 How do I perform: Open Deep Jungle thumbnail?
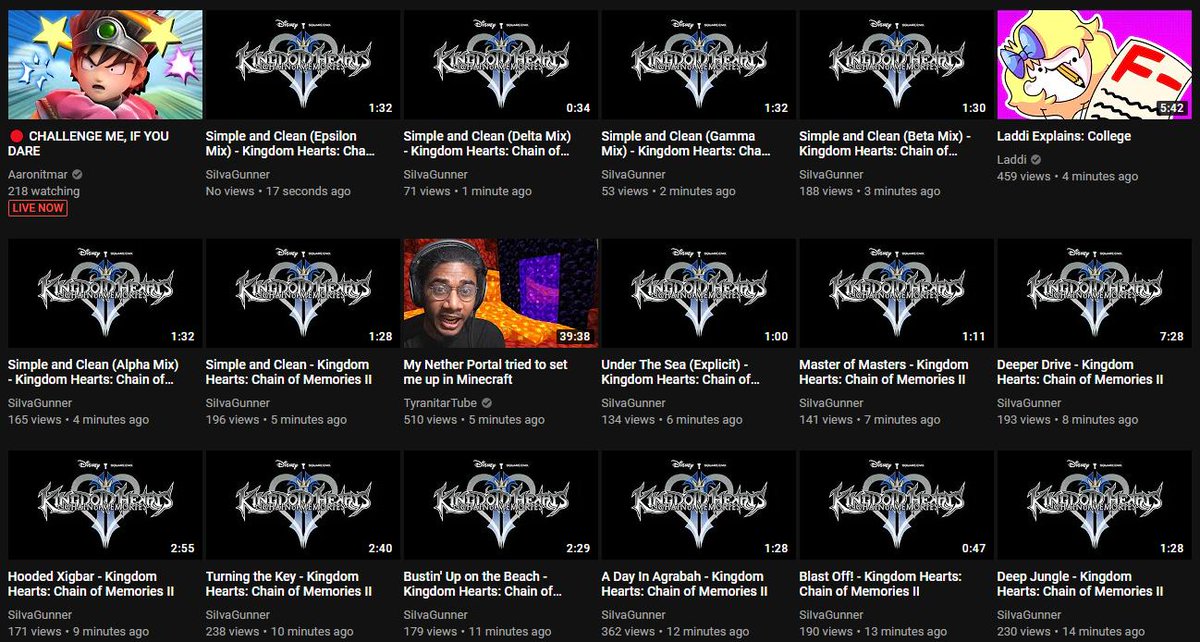point(1094,505)
